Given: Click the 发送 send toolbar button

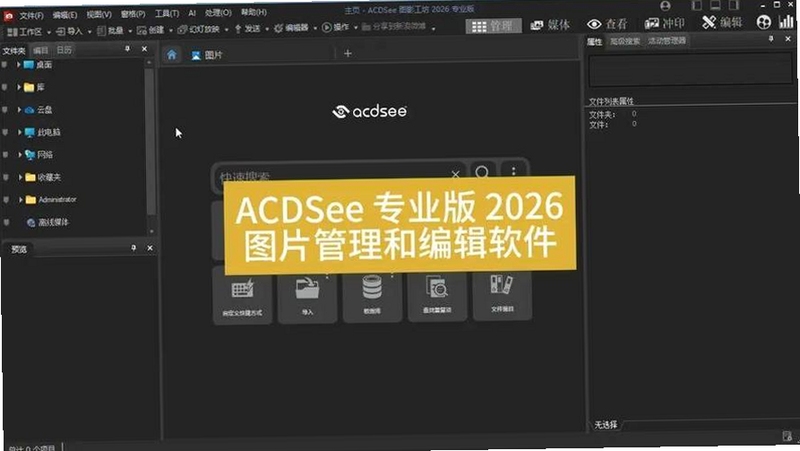Looking at the screenshot, I should (x=247, y=29).
